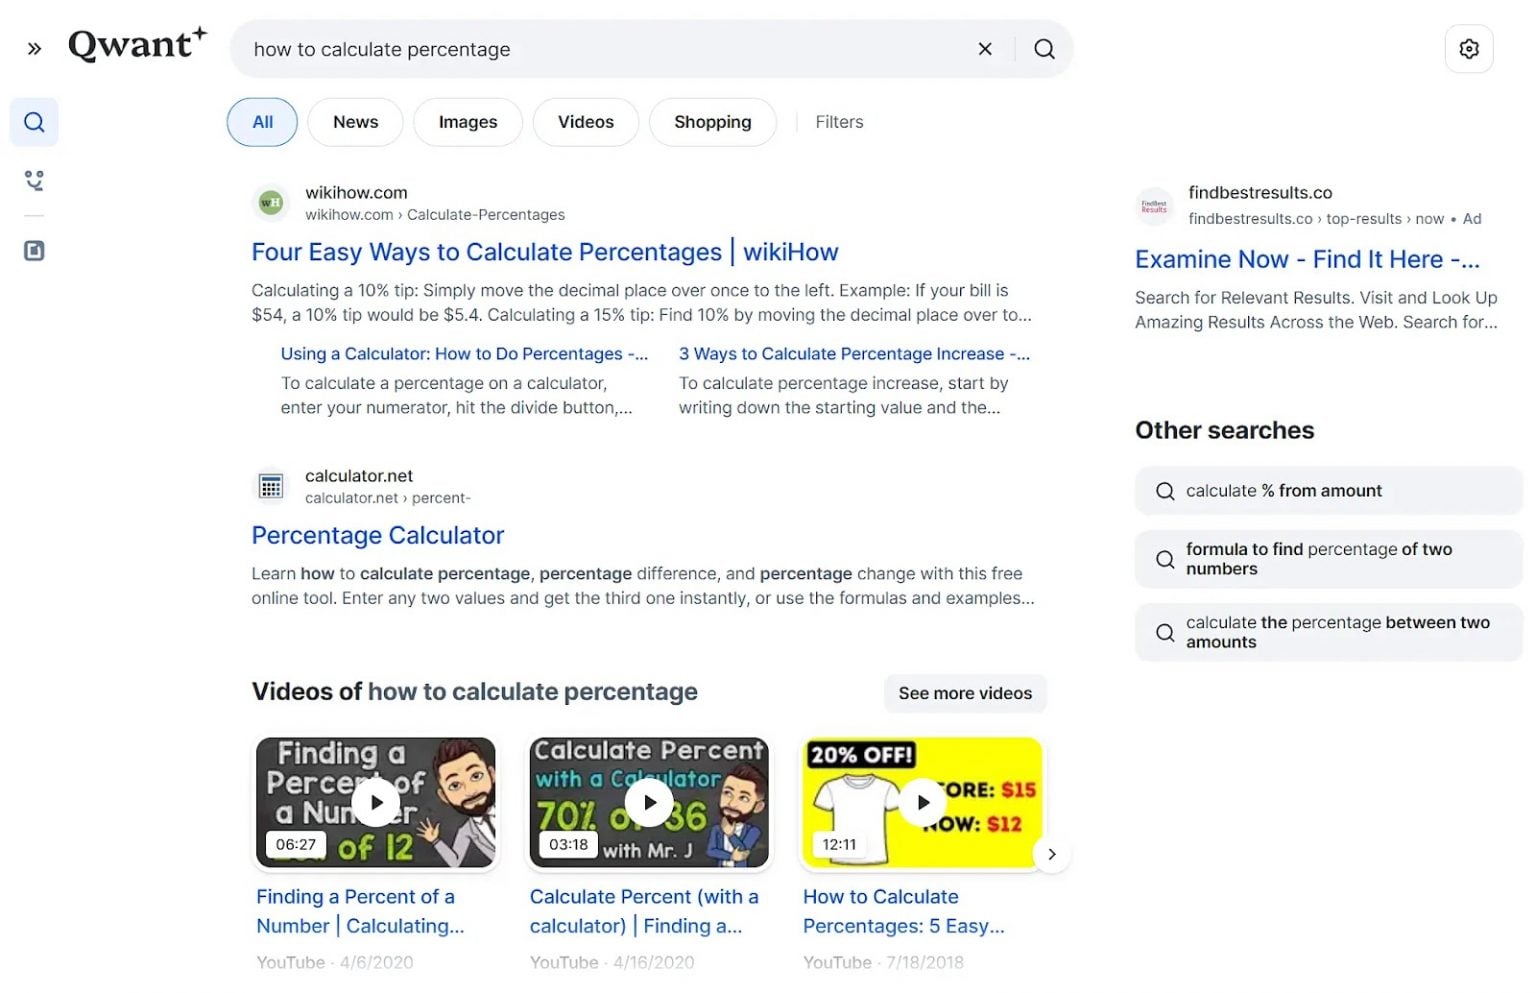Open Qwant settings with the gear icon
Viewport: 1536px width, 993px height.
[1469, 48]
